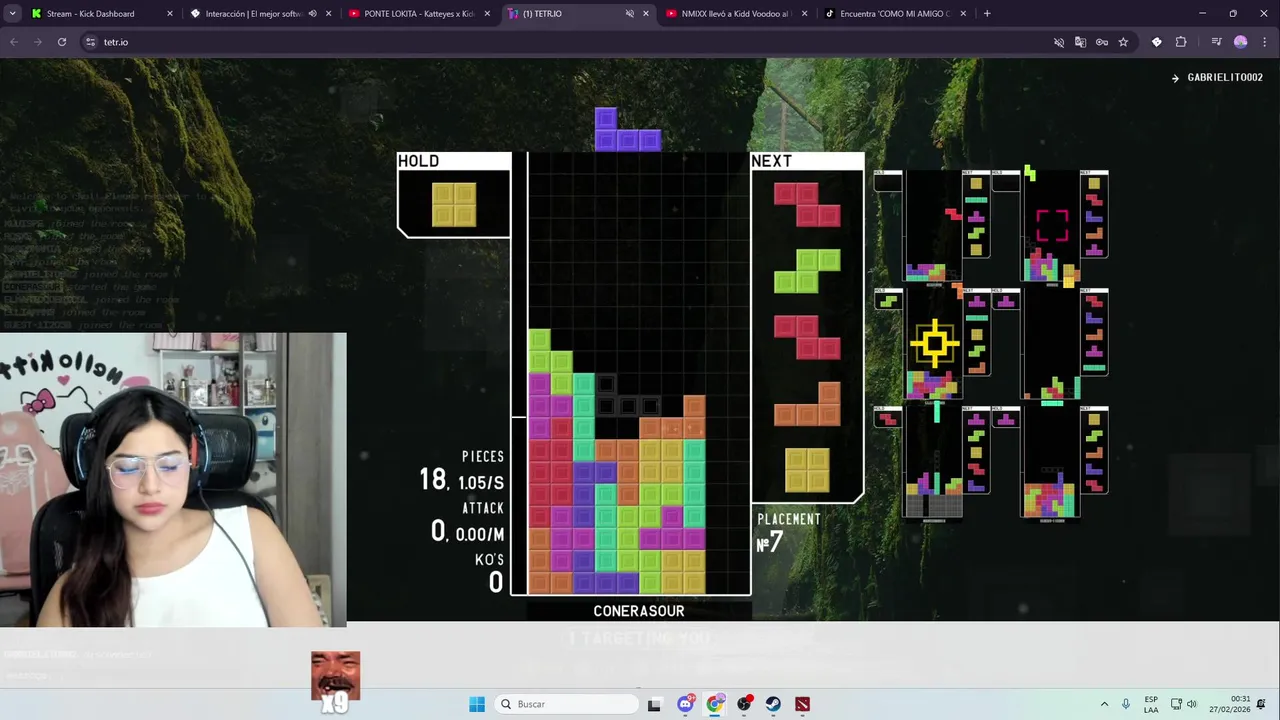1280x720 pixels.
Task: Open the extensions puzzle menu
Action: [x=1181, y=42]
